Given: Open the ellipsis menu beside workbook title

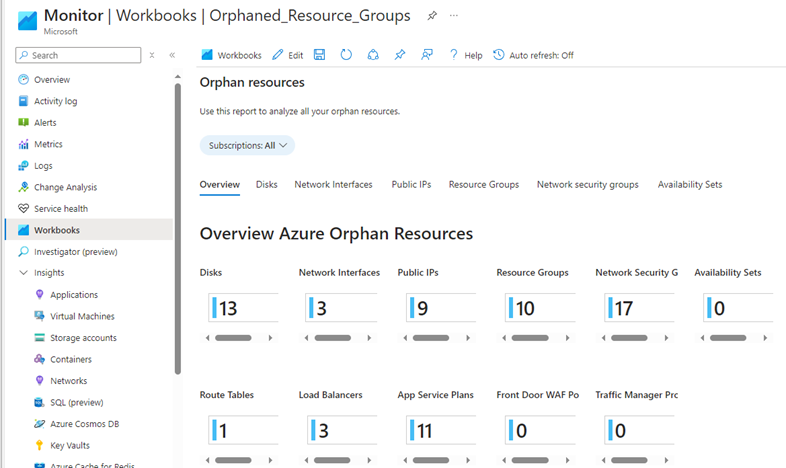Looking at the screenshot, I should click(x=454, y=16).
